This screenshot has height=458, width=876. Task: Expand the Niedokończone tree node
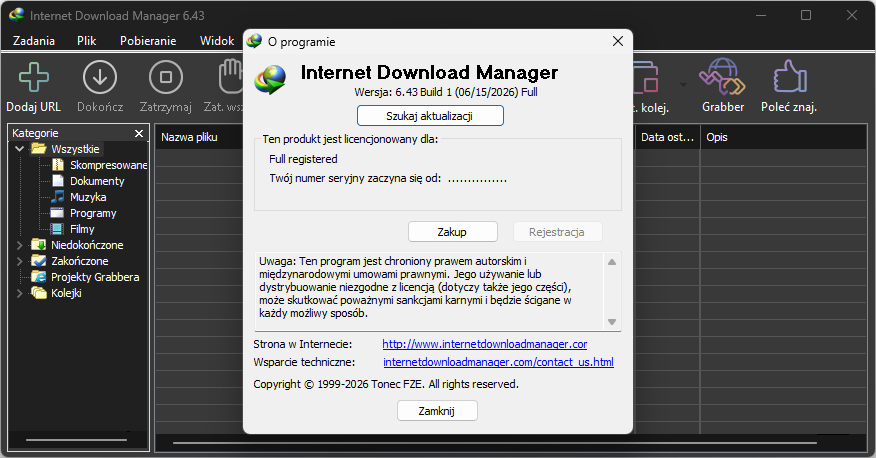click(20, 245)
